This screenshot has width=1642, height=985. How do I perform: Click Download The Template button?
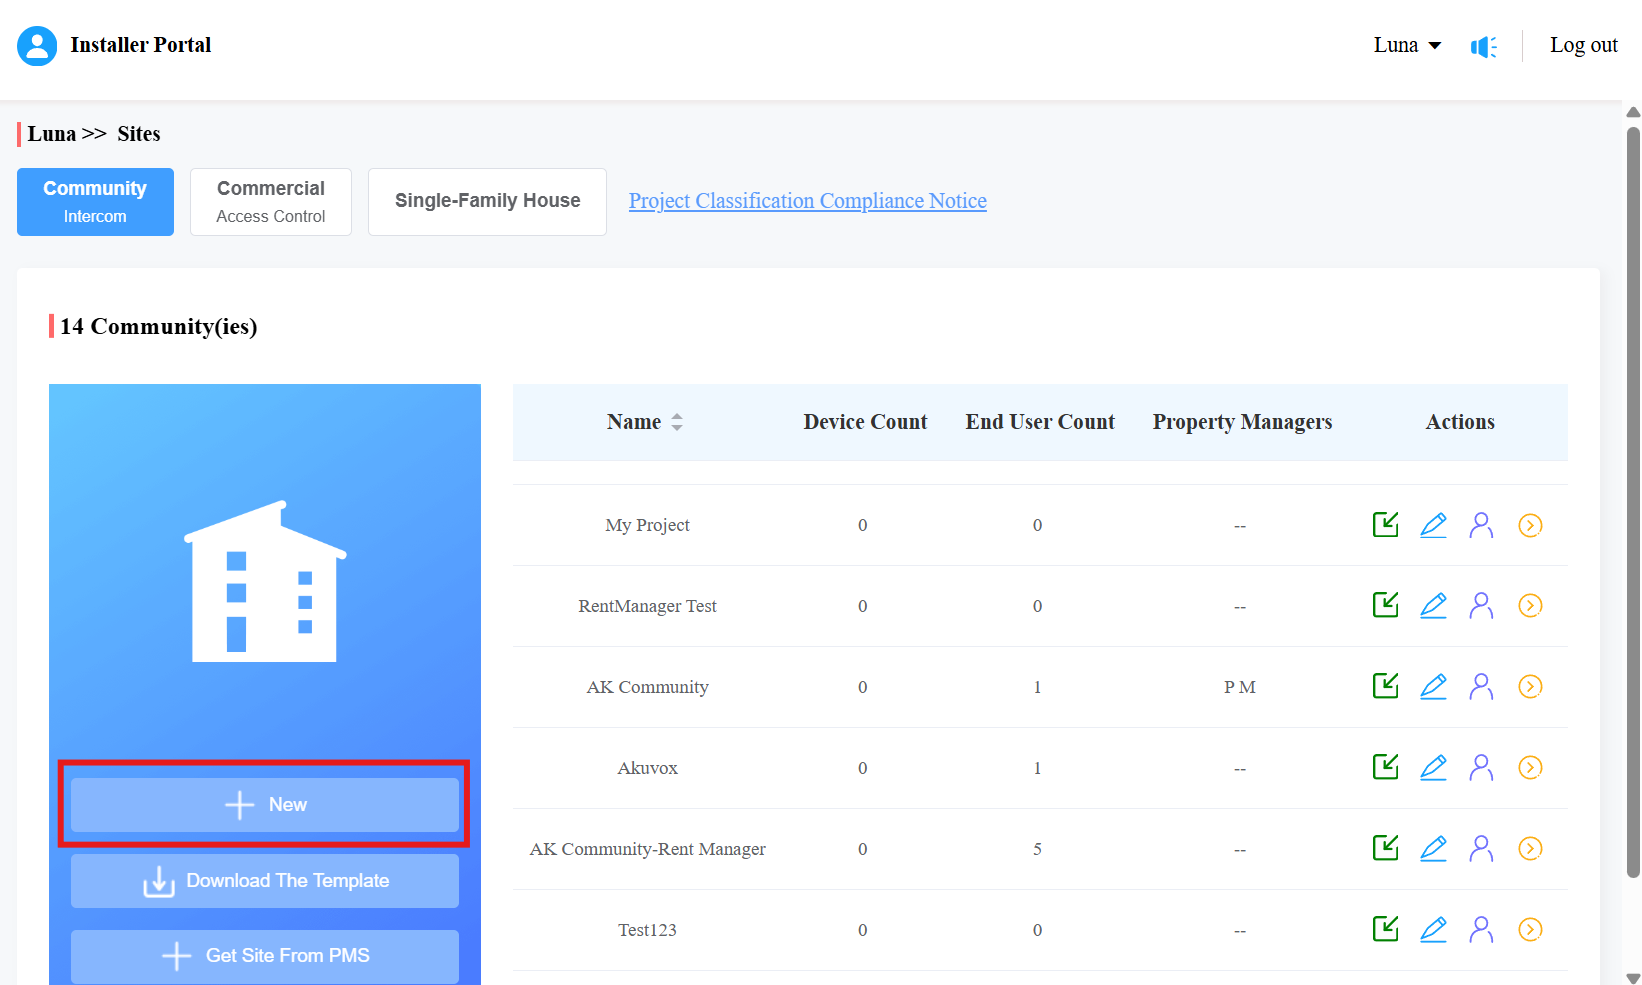[x=265, y=881]
